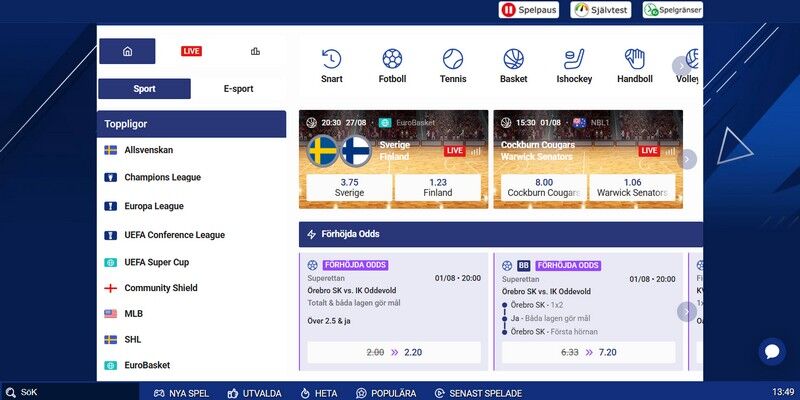
Task: Click the LIVE badge on Sverige–Finland card
Action: pos(454,151)
